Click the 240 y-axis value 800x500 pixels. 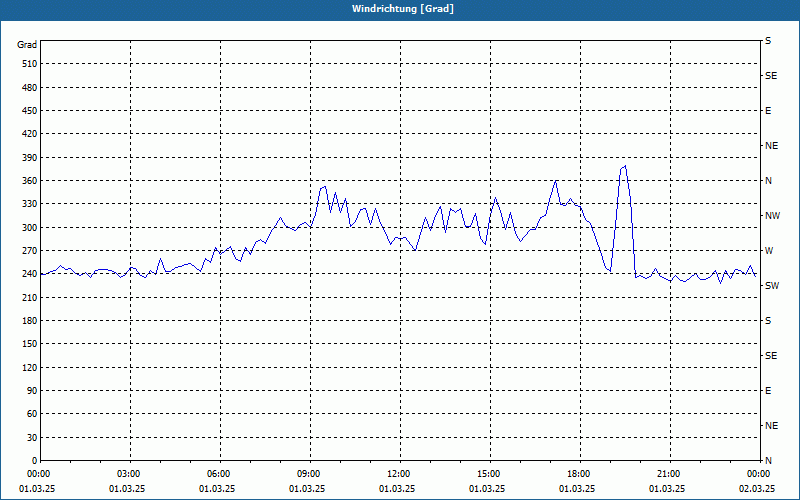30,274
